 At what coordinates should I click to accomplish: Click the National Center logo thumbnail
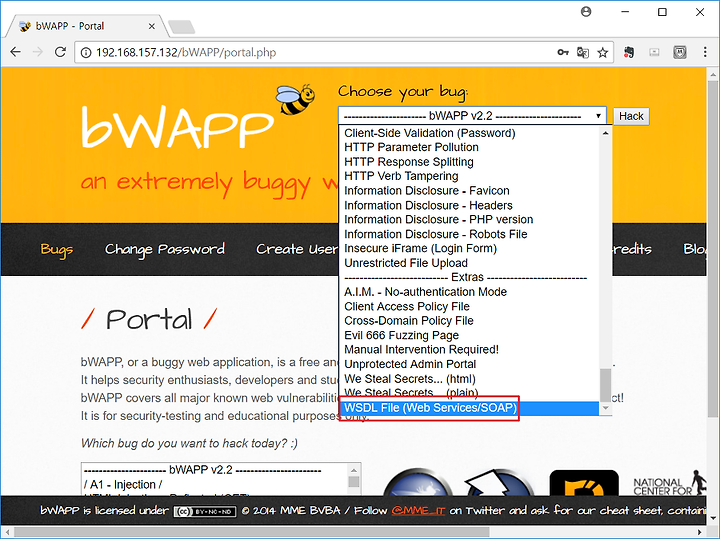tap(669, 483)
